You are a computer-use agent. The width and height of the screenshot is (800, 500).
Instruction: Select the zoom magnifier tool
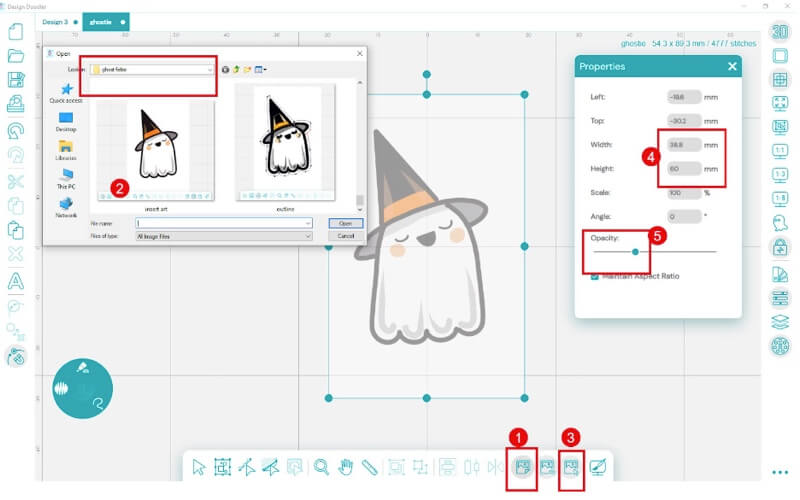321,467
